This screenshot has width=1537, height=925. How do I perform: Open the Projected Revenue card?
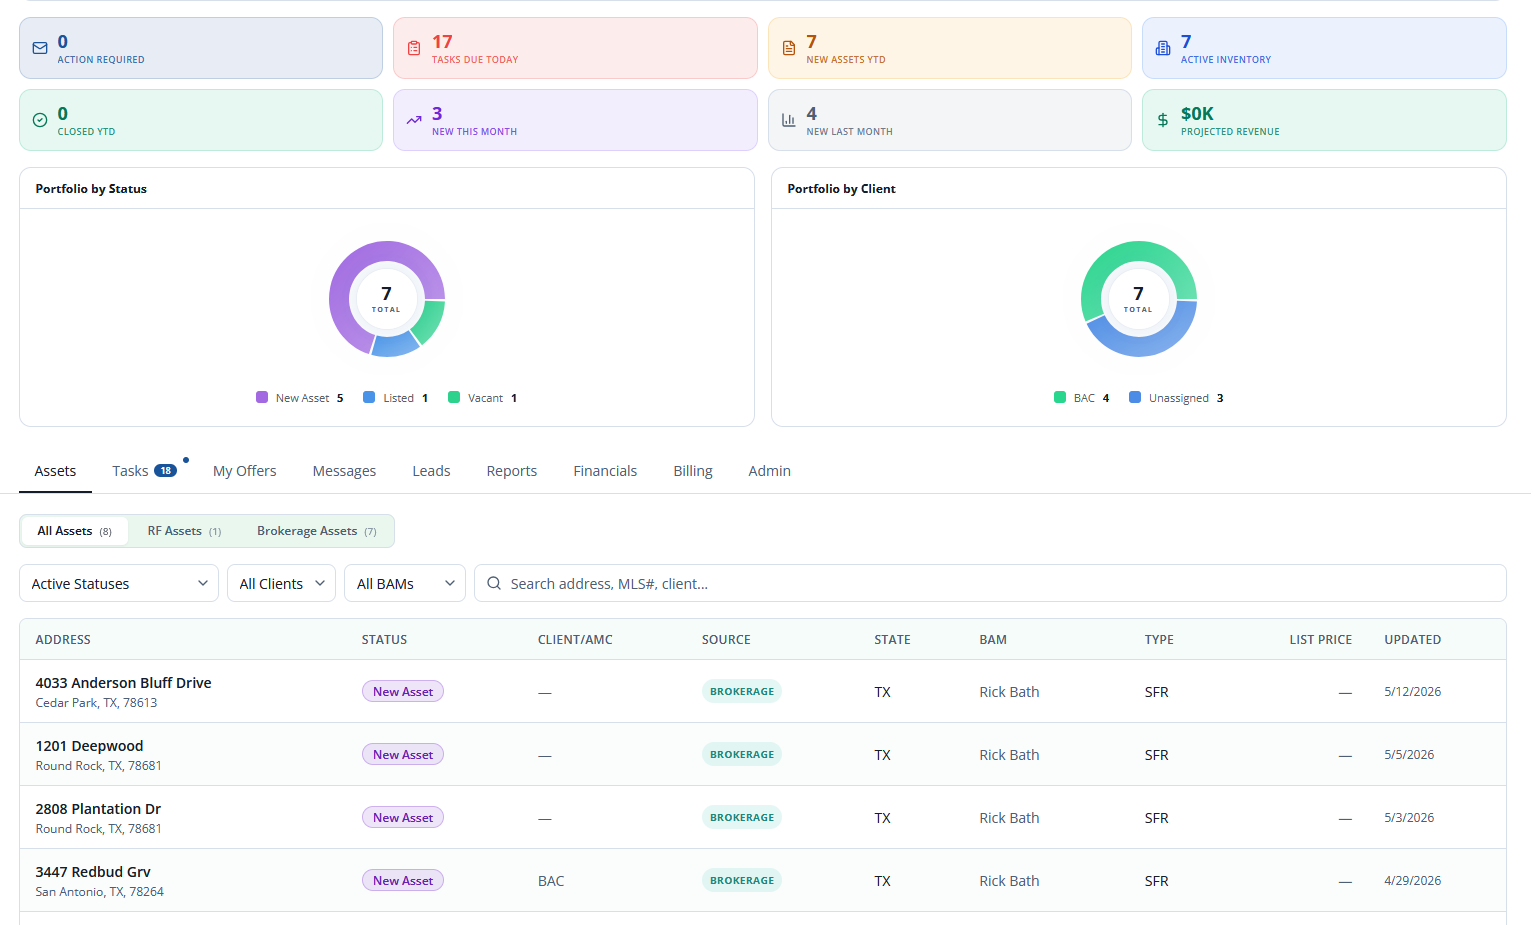(x=1324, y=120)
